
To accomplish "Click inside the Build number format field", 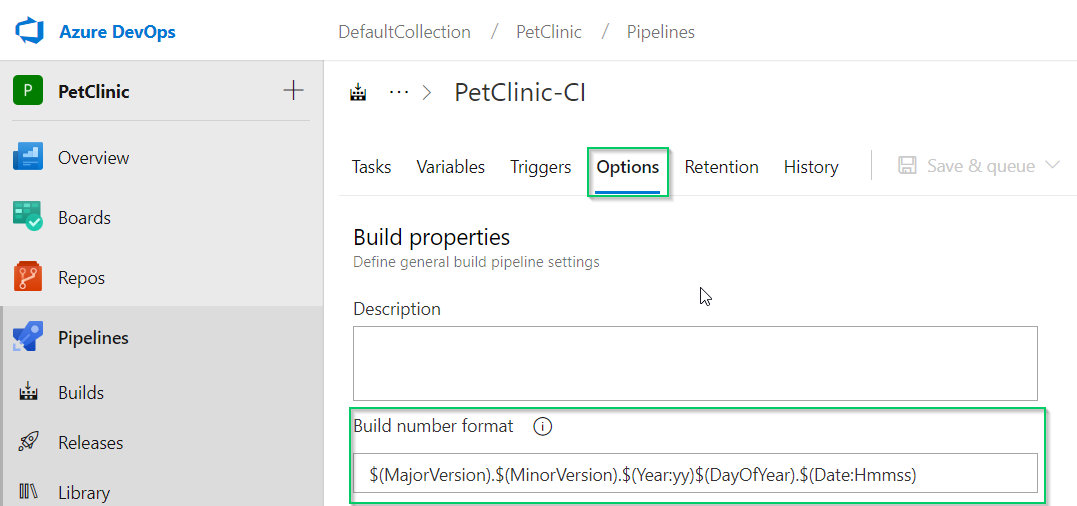I will pyautogui.click(x=694, y=474).
